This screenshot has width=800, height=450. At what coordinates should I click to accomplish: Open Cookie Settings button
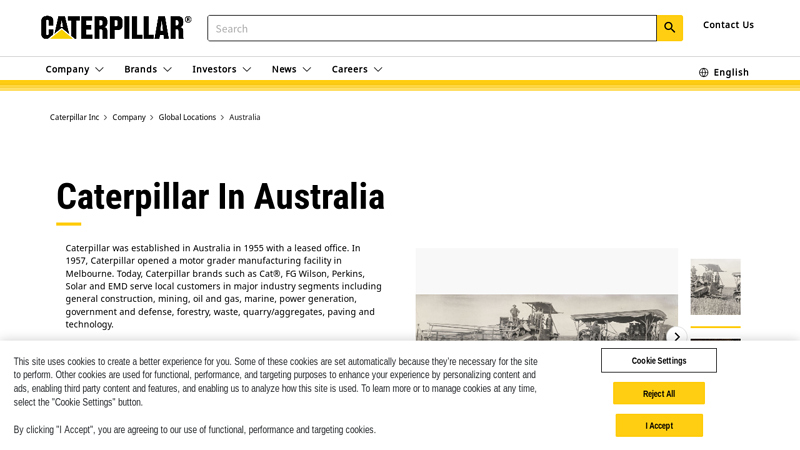click(x=659, y=361)
